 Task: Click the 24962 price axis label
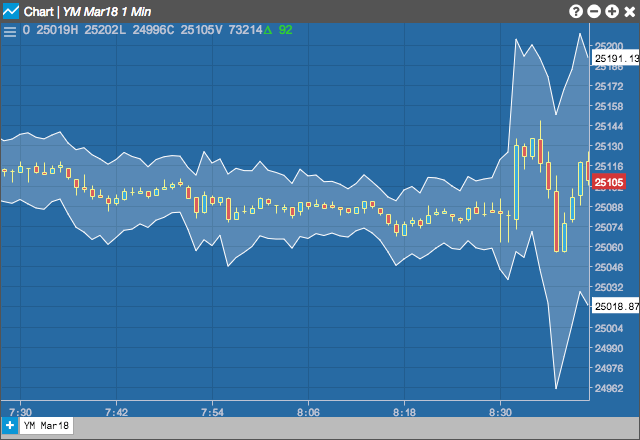click(x=609, y=388)
